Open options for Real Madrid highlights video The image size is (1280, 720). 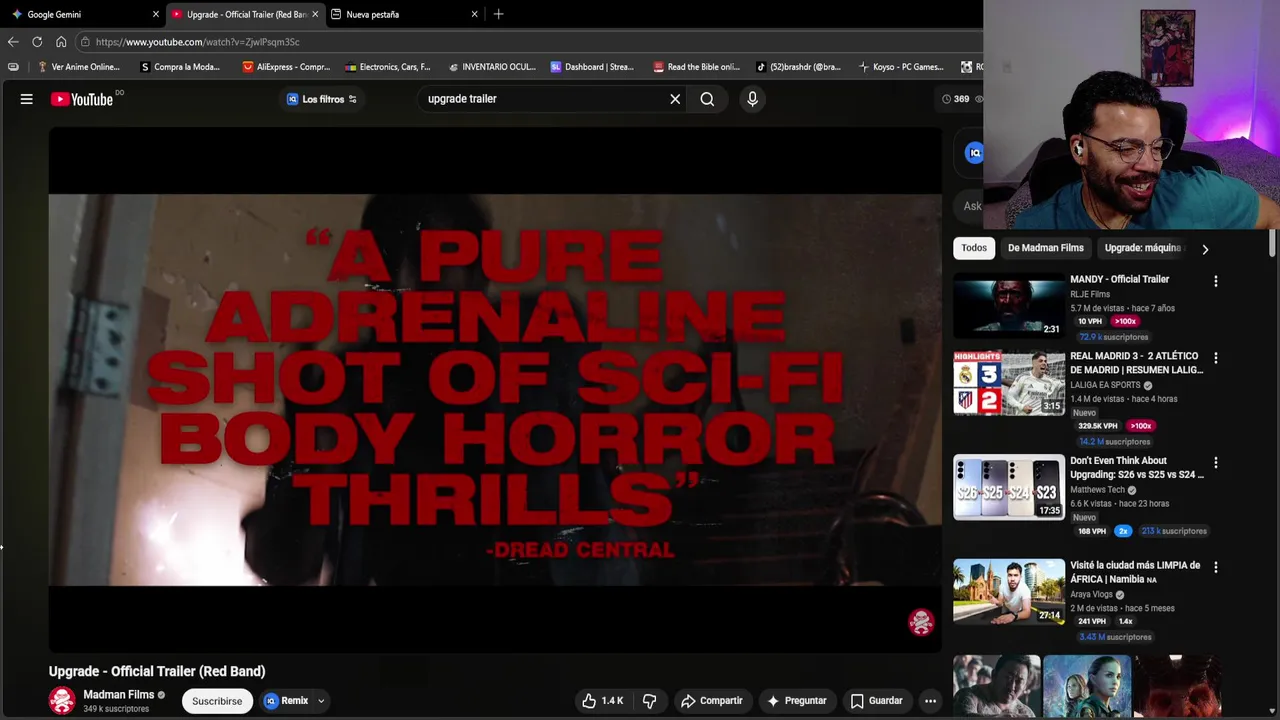coord(1215,358)
